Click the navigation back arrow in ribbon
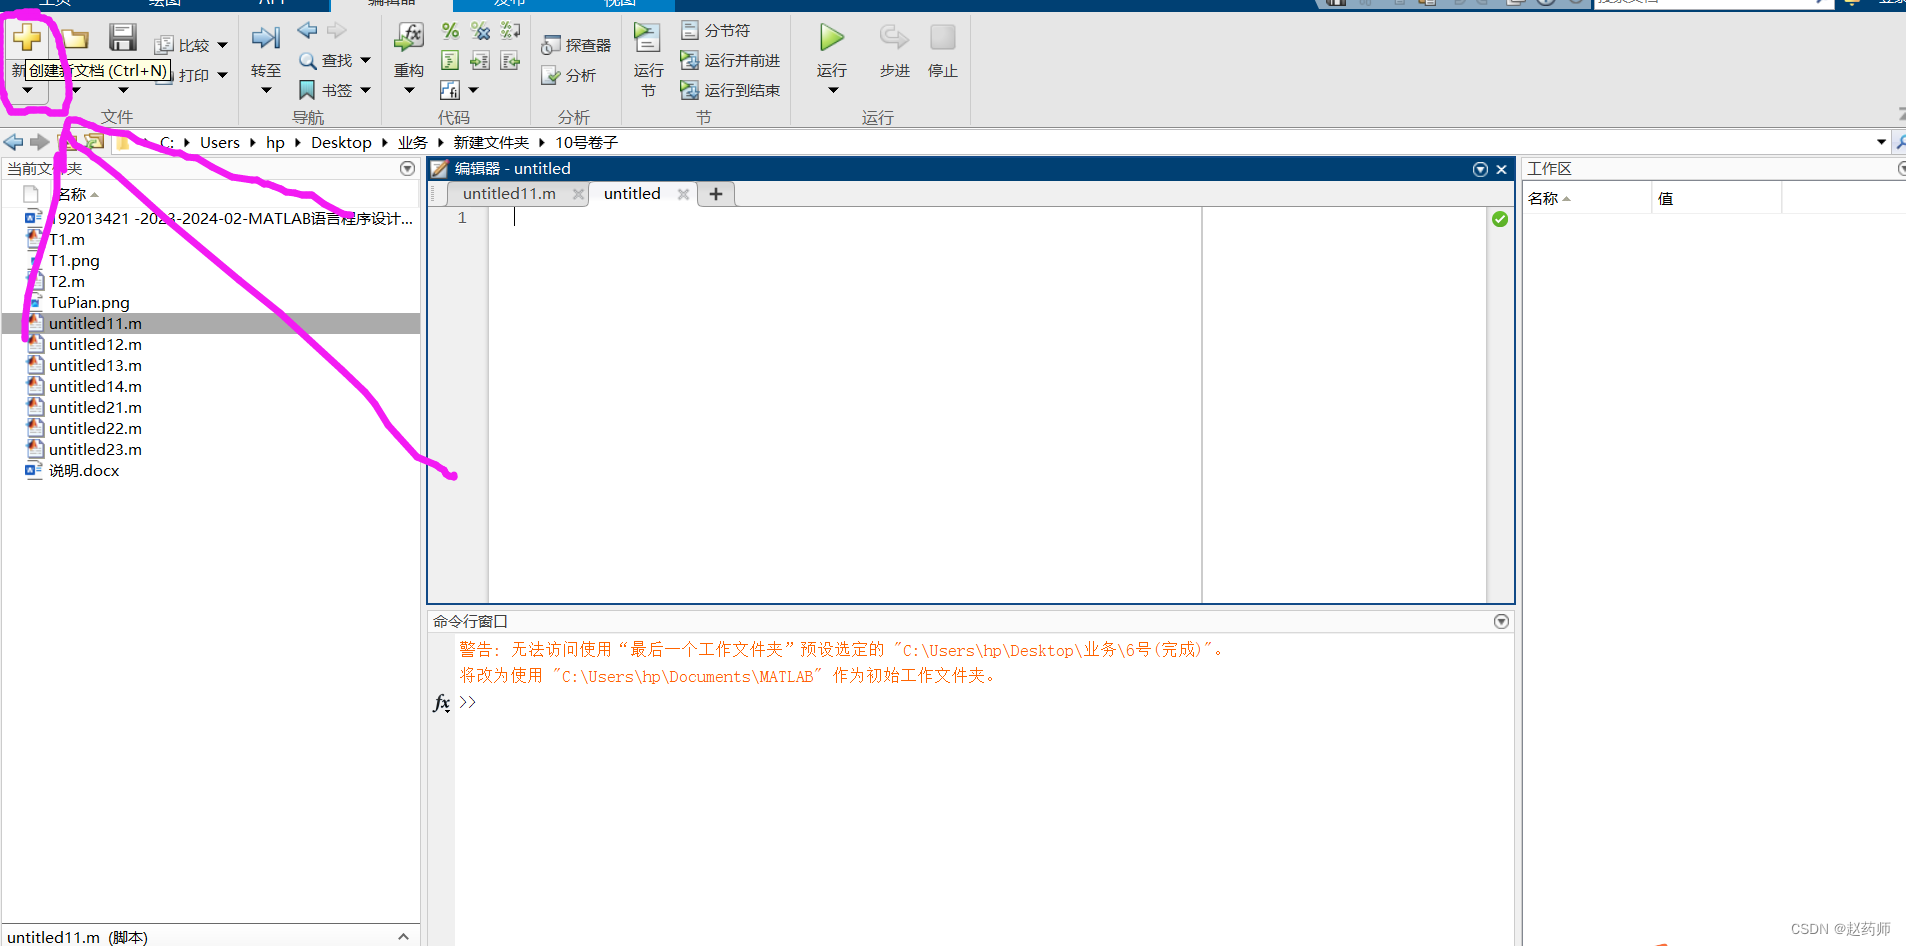 (308, 31)
